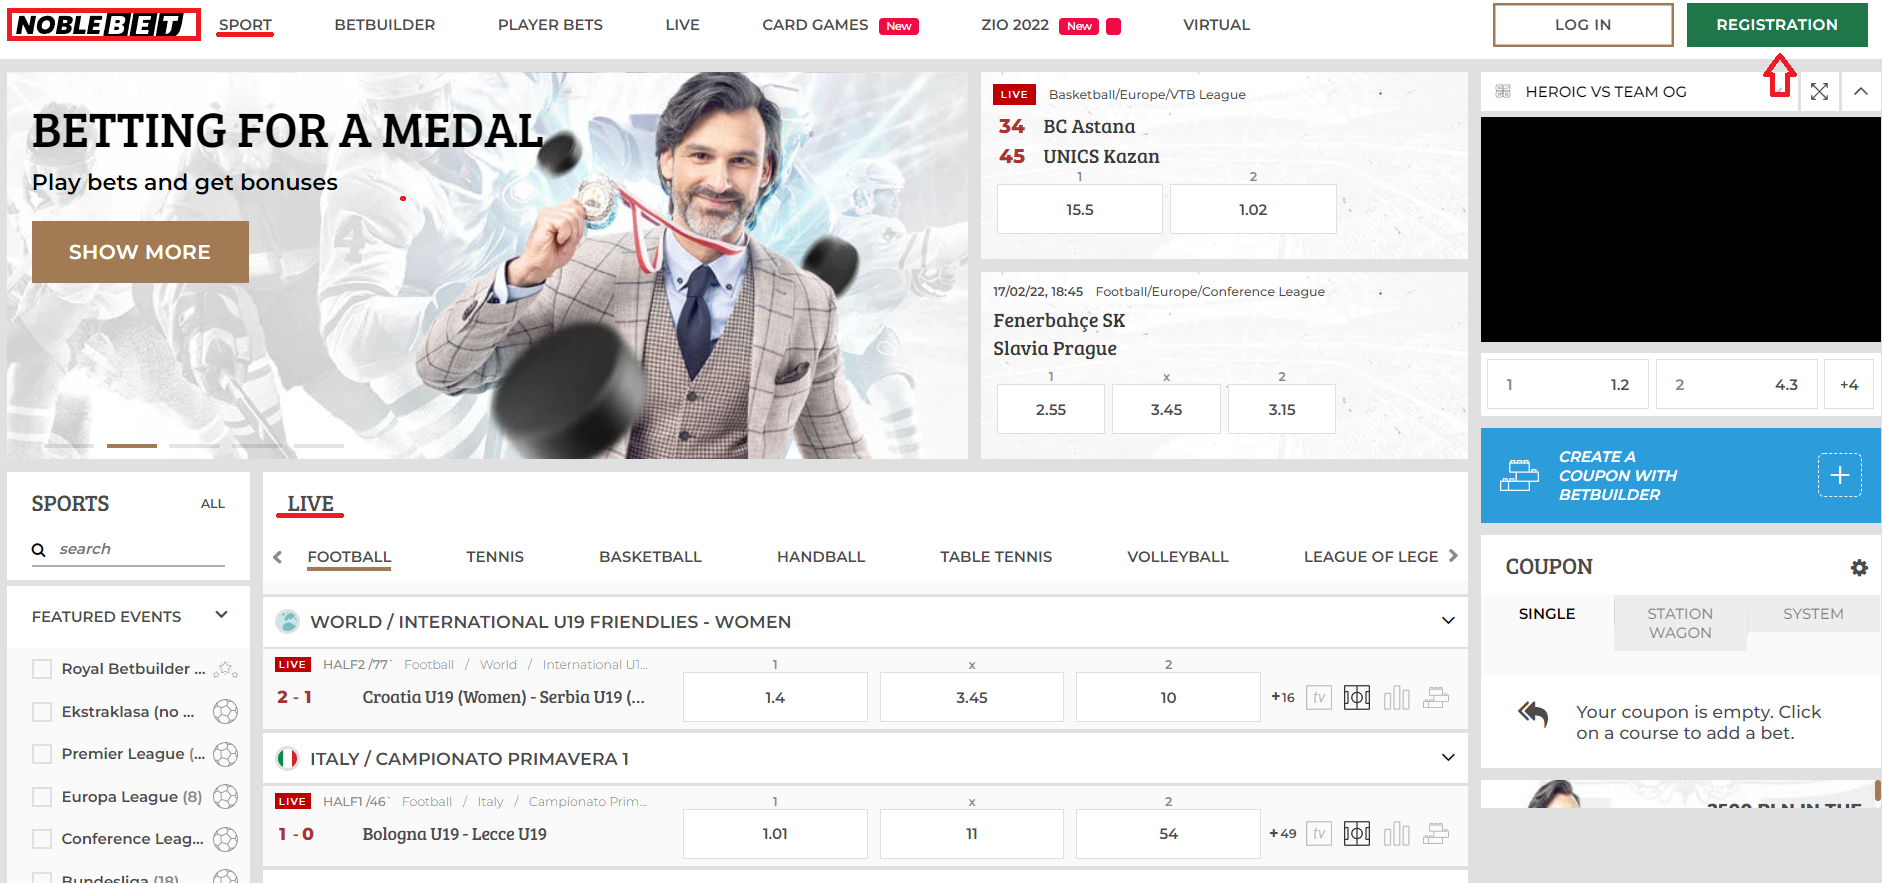Collapse Italy Campionato Primavera 1 section
The height and width of the screenshot is (883, 1882).
[x=1448, y=758]
